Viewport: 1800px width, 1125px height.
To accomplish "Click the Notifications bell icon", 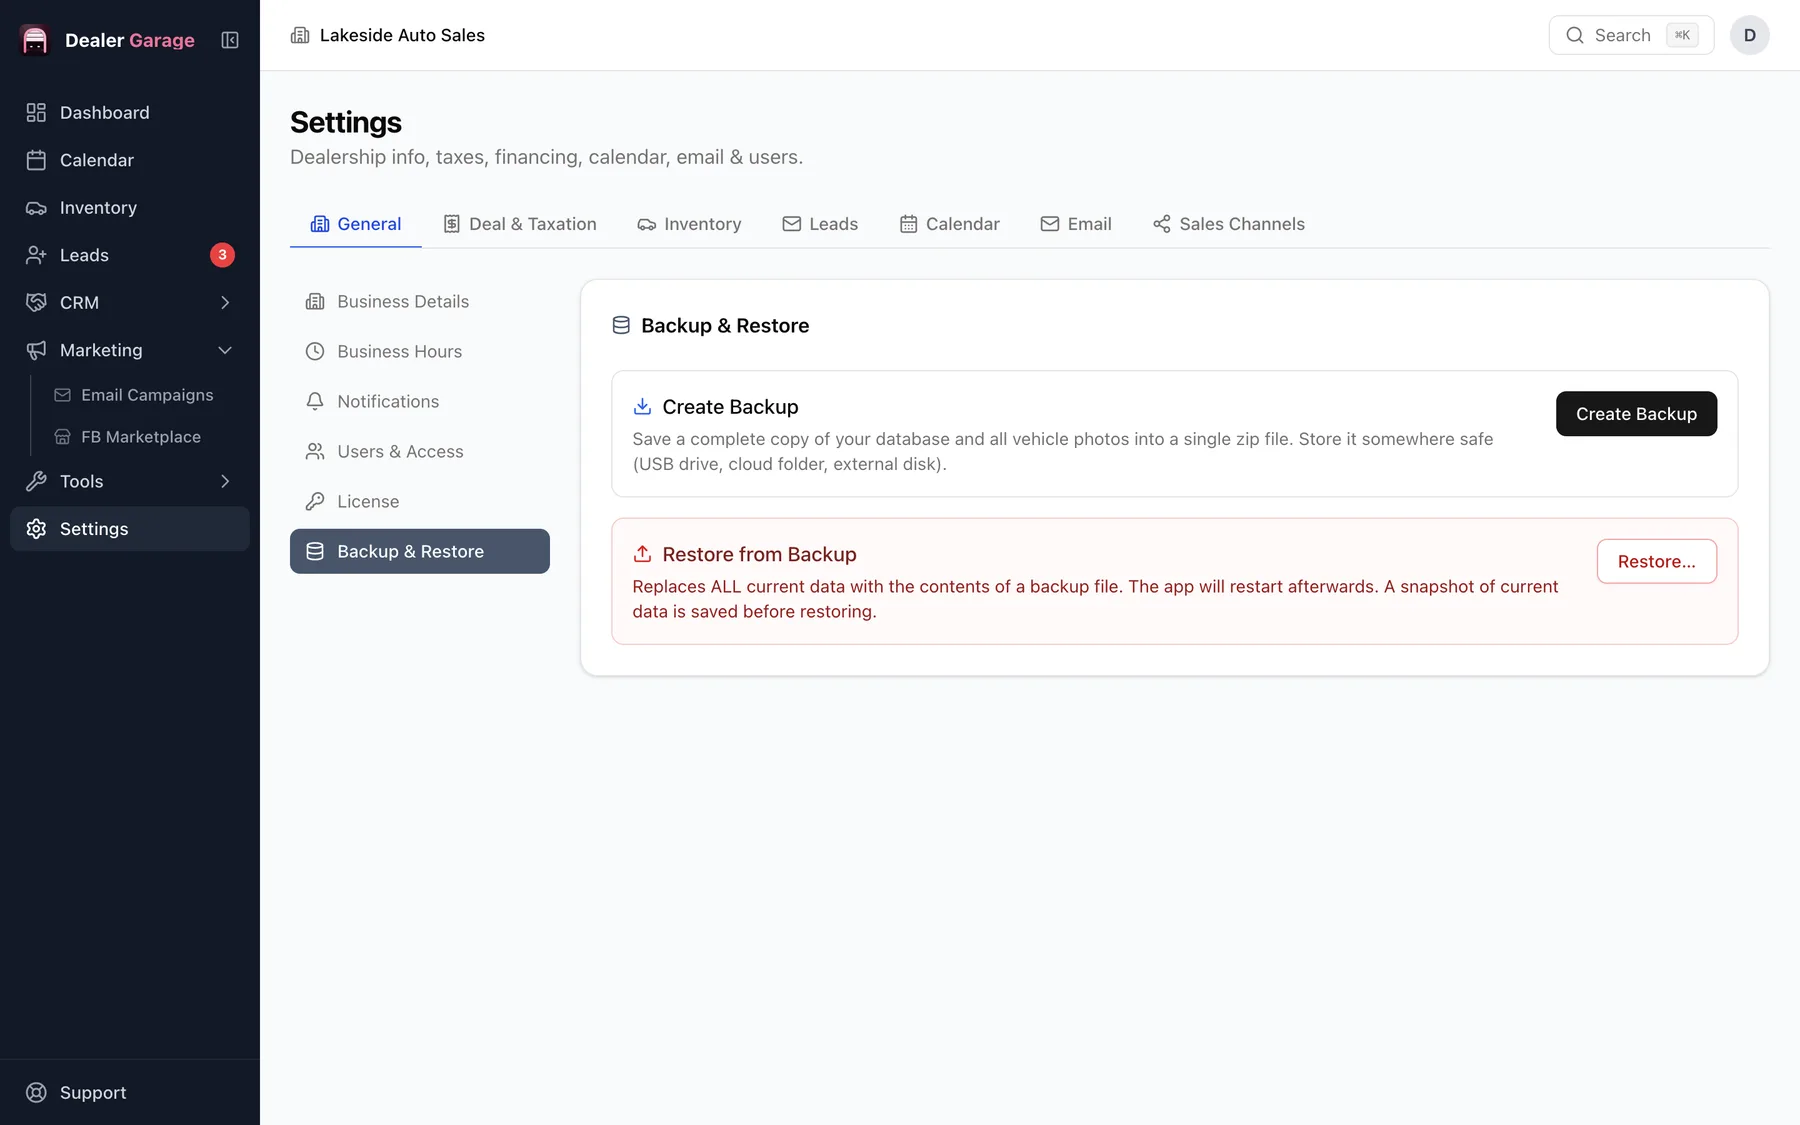I will pos(315,402).
